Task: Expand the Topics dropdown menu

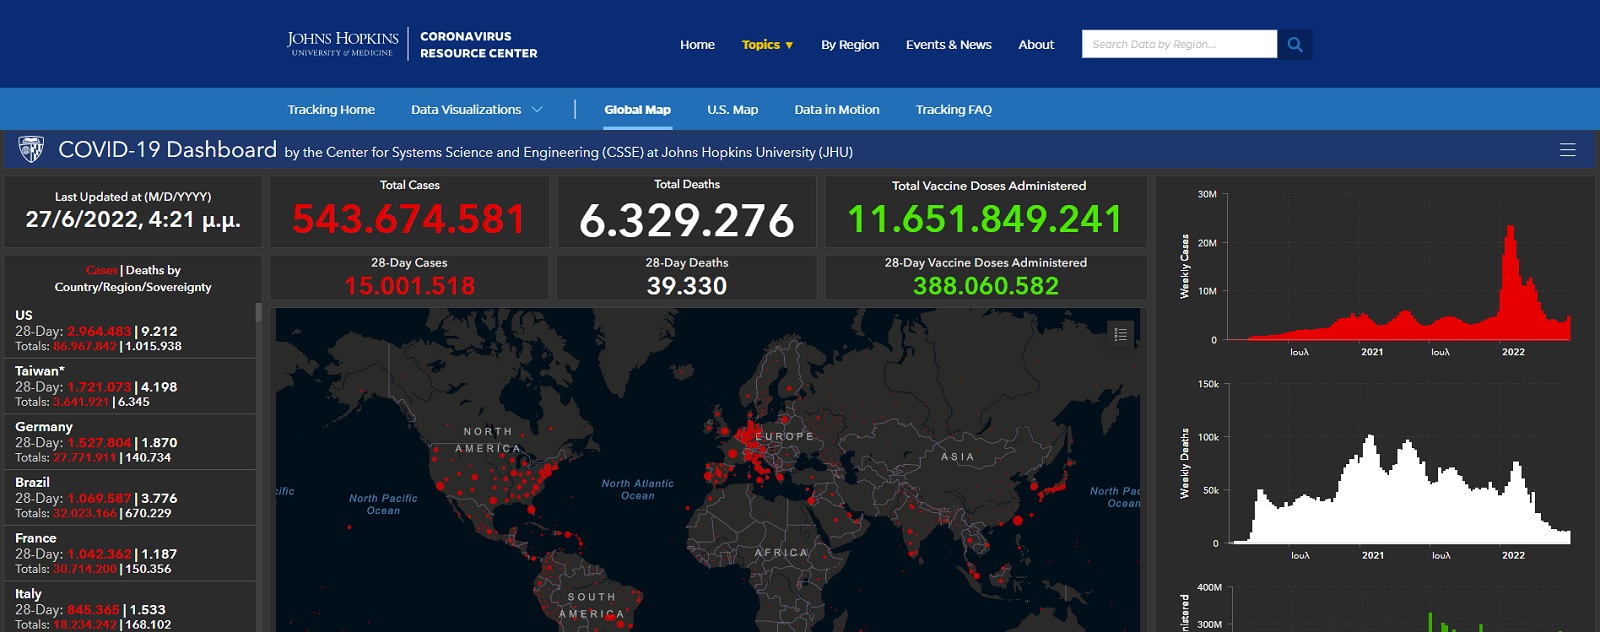Action: point(767,44)
